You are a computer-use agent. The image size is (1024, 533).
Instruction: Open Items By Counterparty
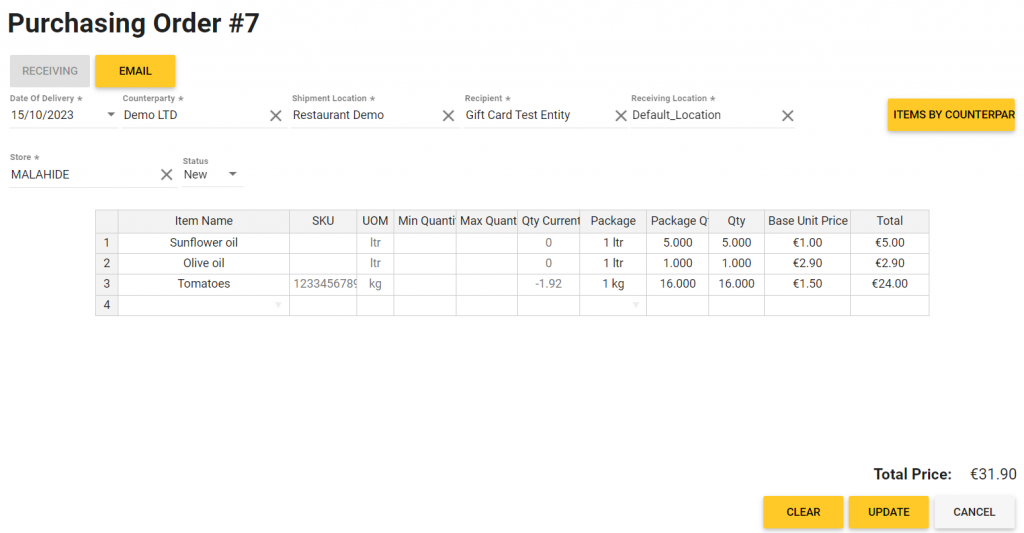(951, 115)
